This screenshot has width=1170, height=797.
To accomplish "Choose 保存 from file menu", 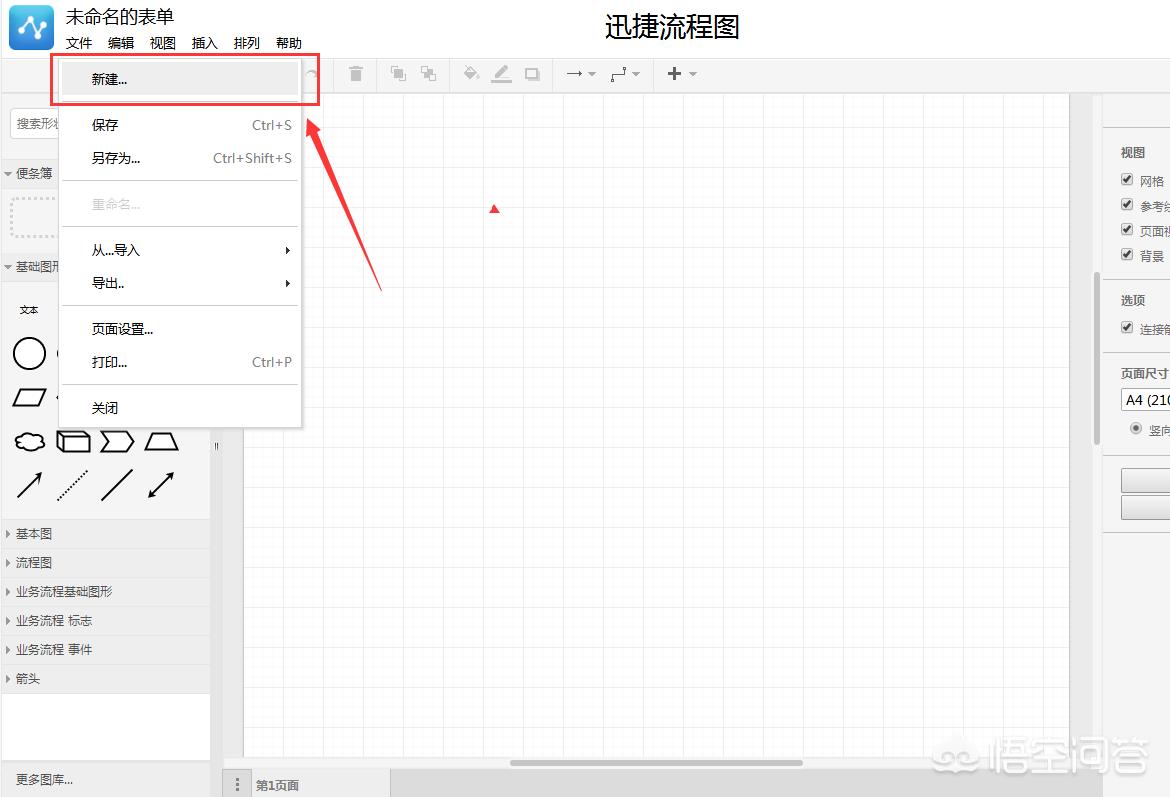I will click(x=180, y=125).
